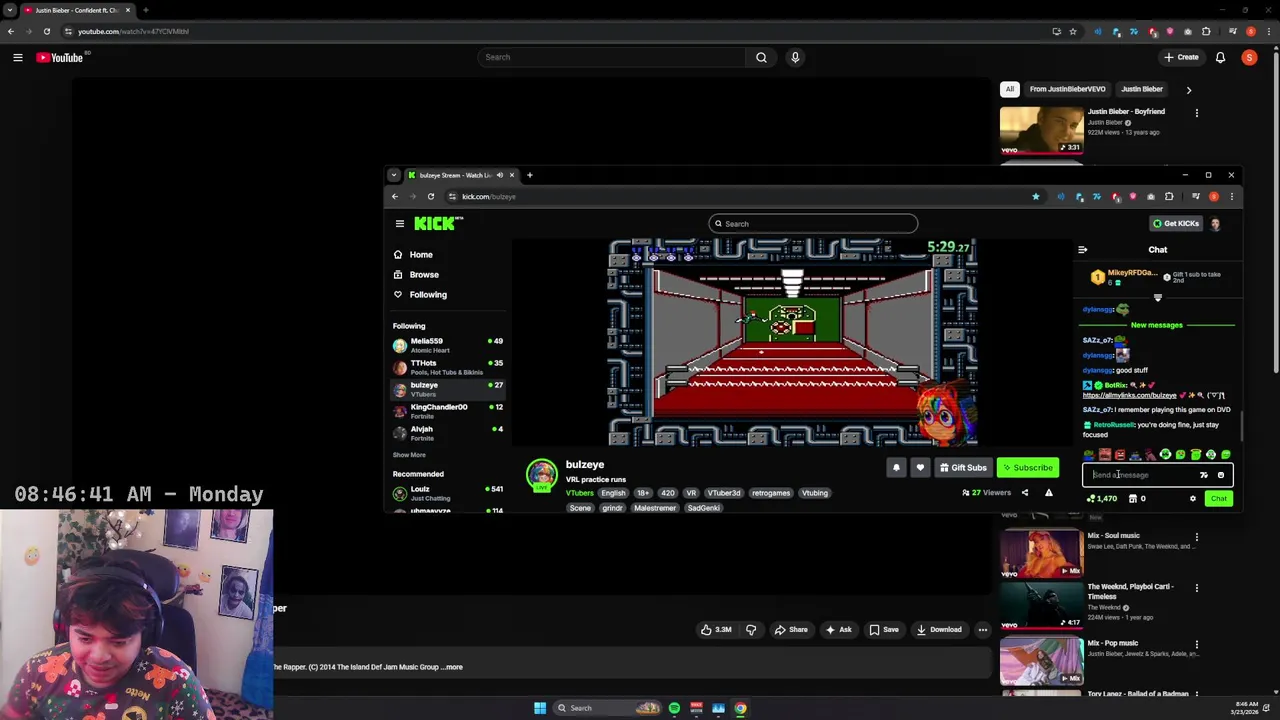Open Windows Start menu
This screenshot has width=1280, height=720.
[540, 708]
